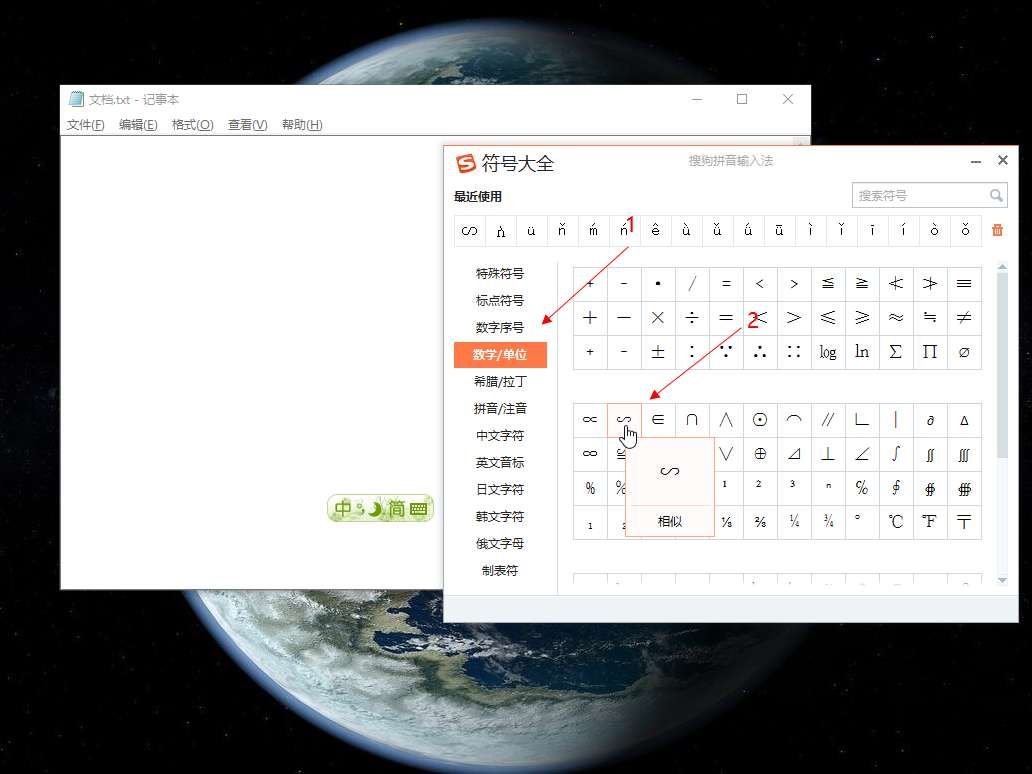The height and width of the screenshot is (774, 1032).
Task: Insert the ln symbol
Action: [x=862, y=352]
